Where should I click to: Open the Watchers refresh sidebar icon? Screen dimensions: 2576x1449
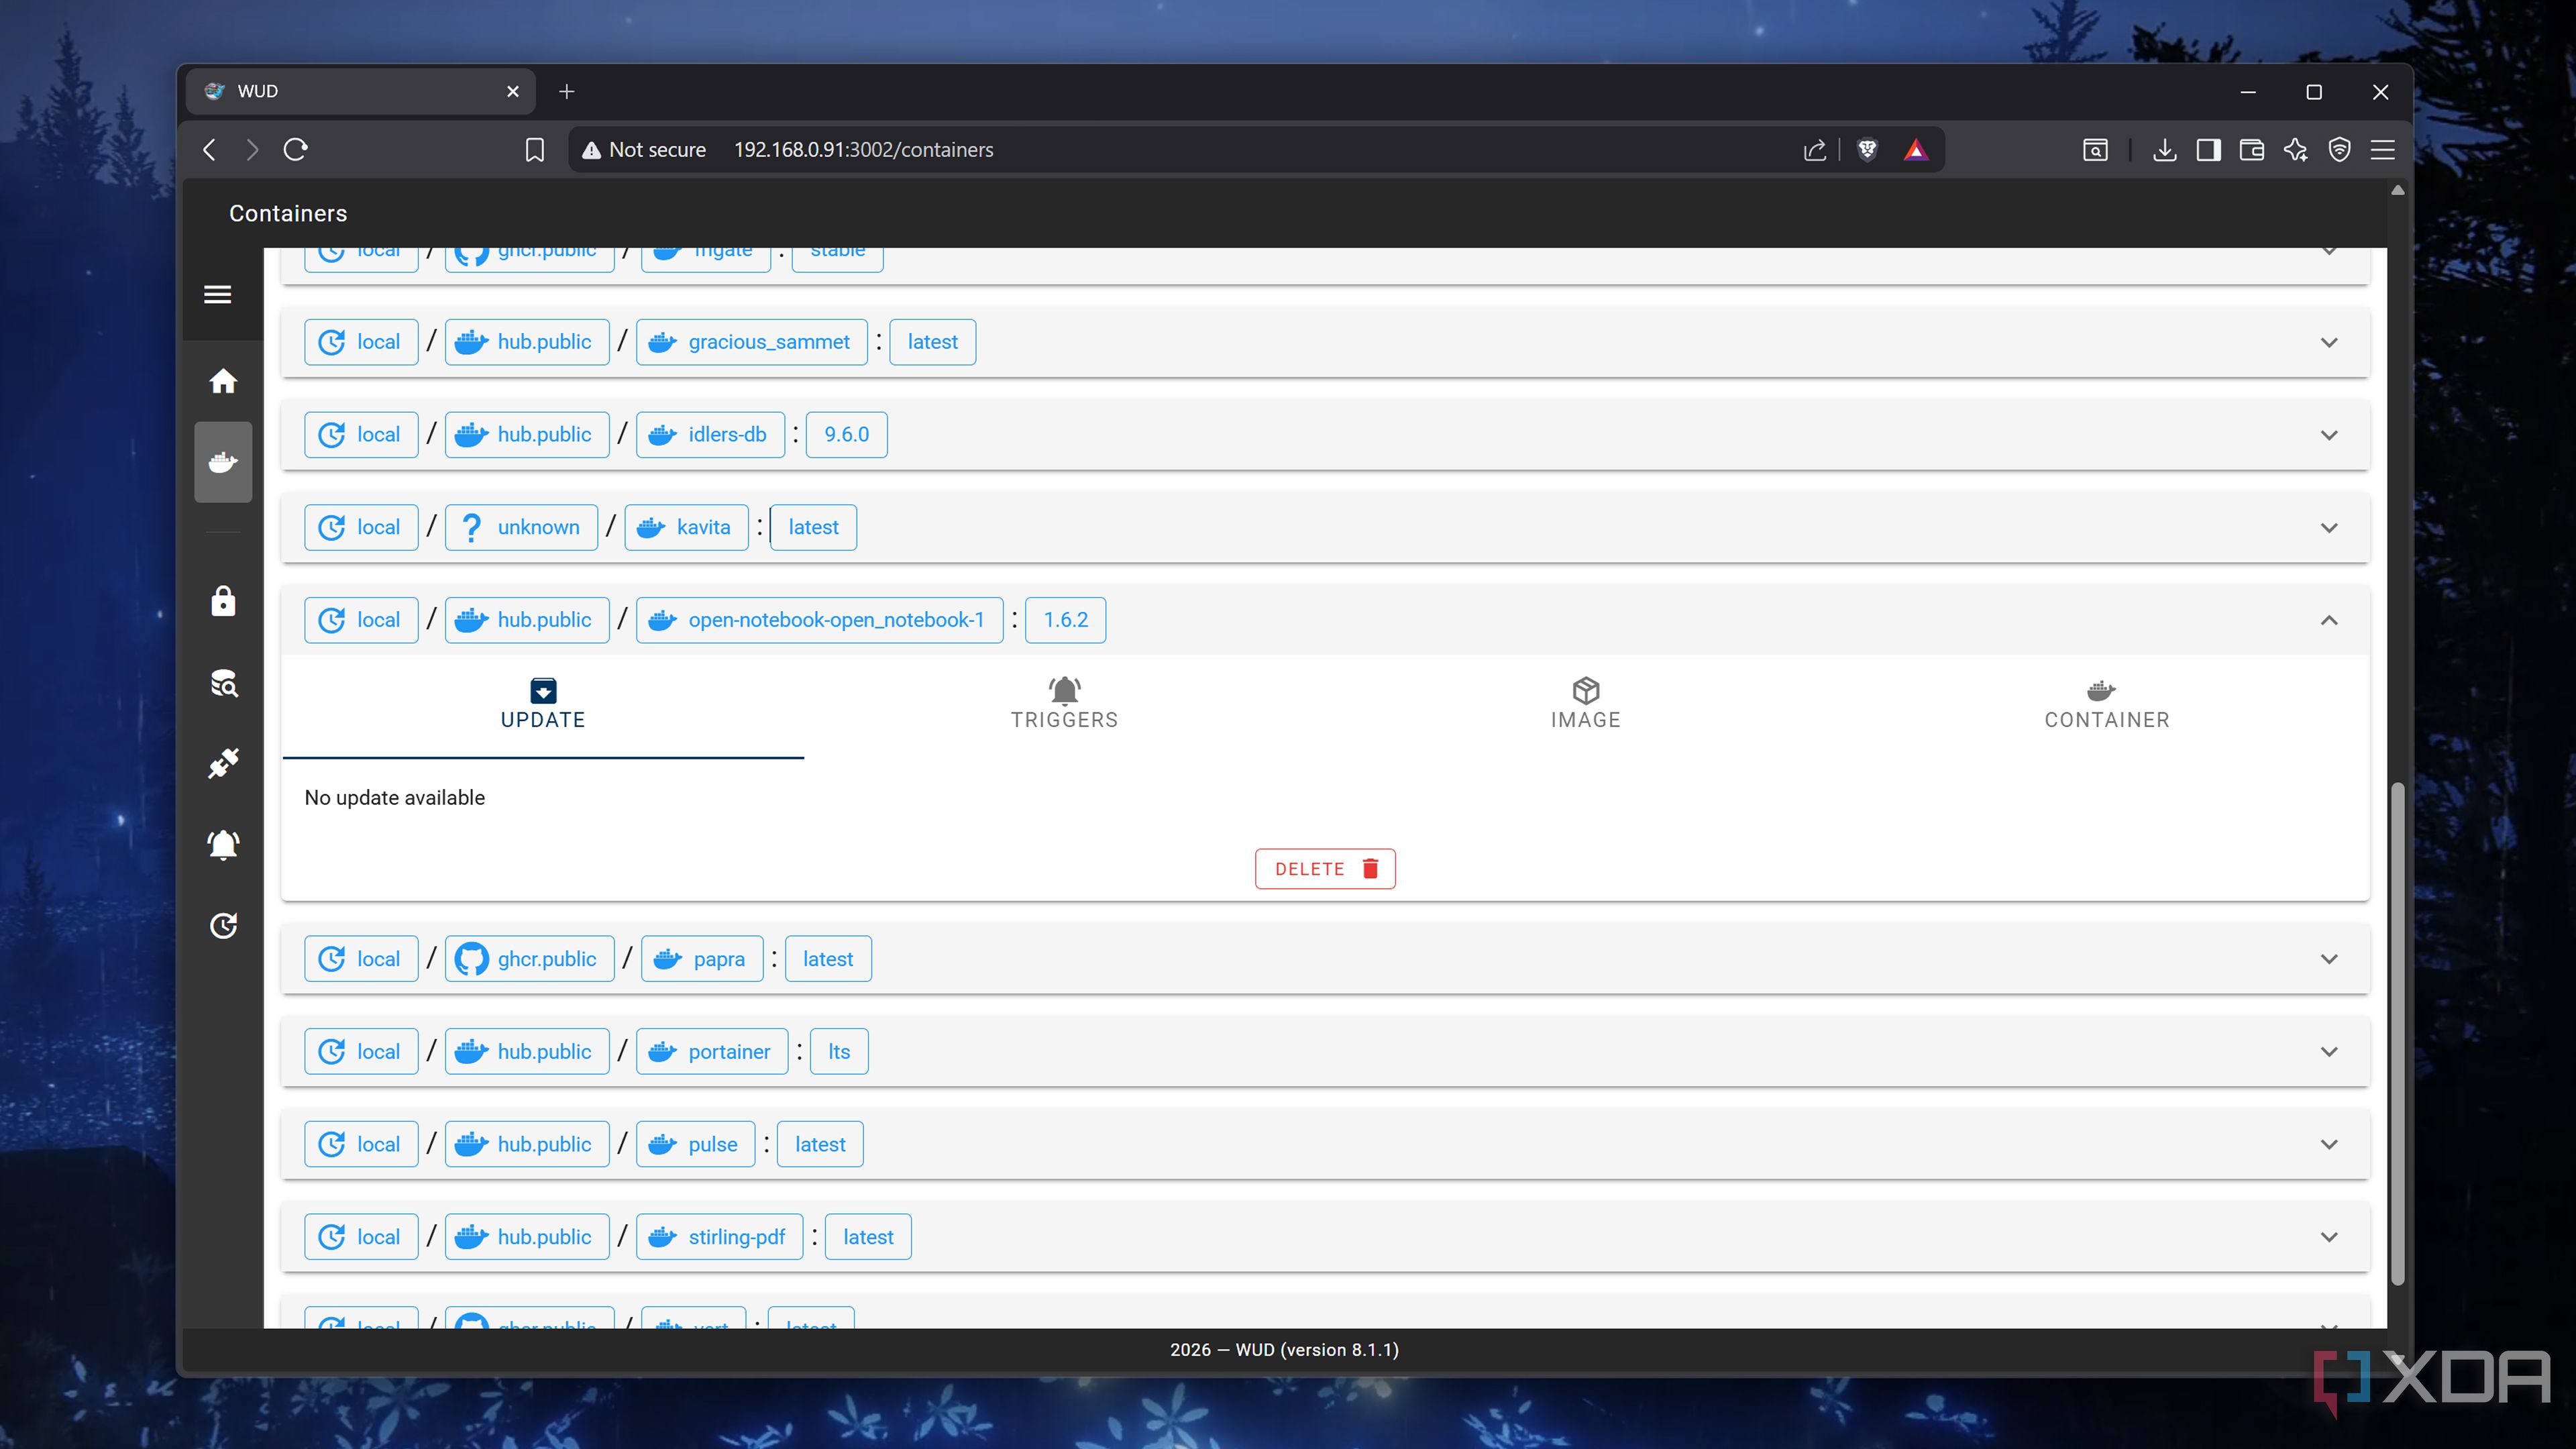tap(223, 925)
